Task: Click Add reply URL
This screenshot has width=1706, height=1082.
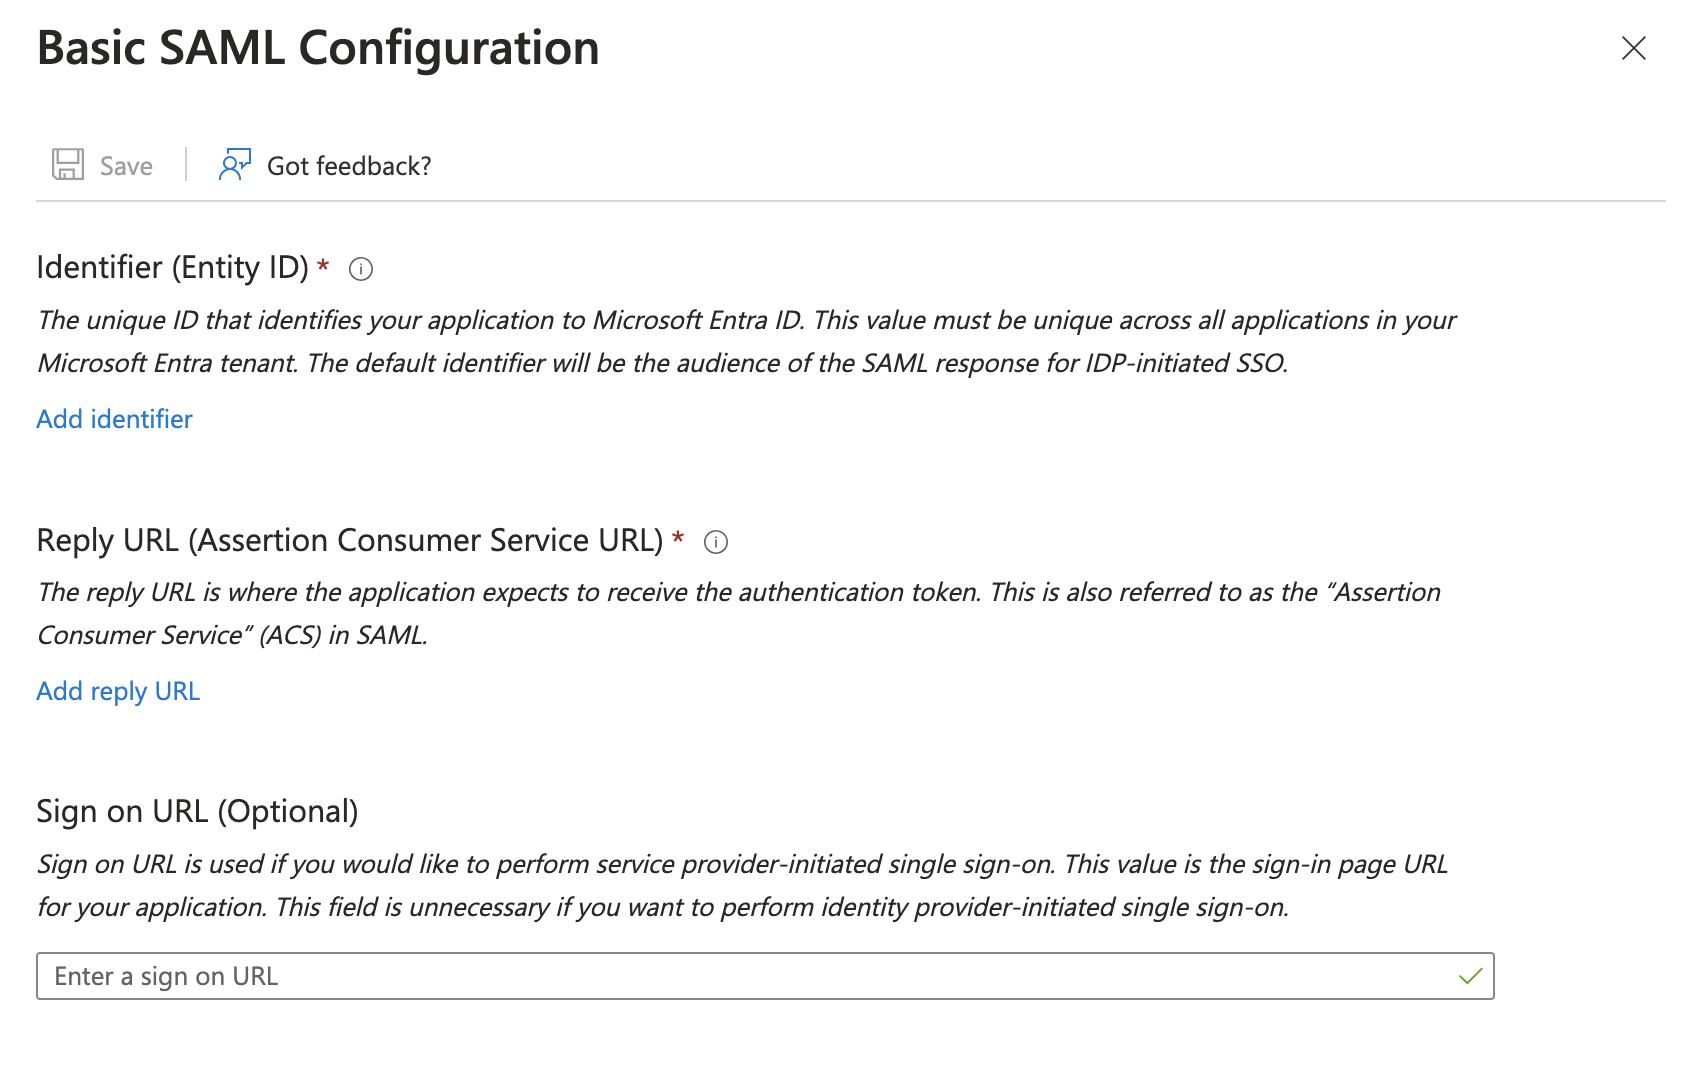Action: coord(117,690)
